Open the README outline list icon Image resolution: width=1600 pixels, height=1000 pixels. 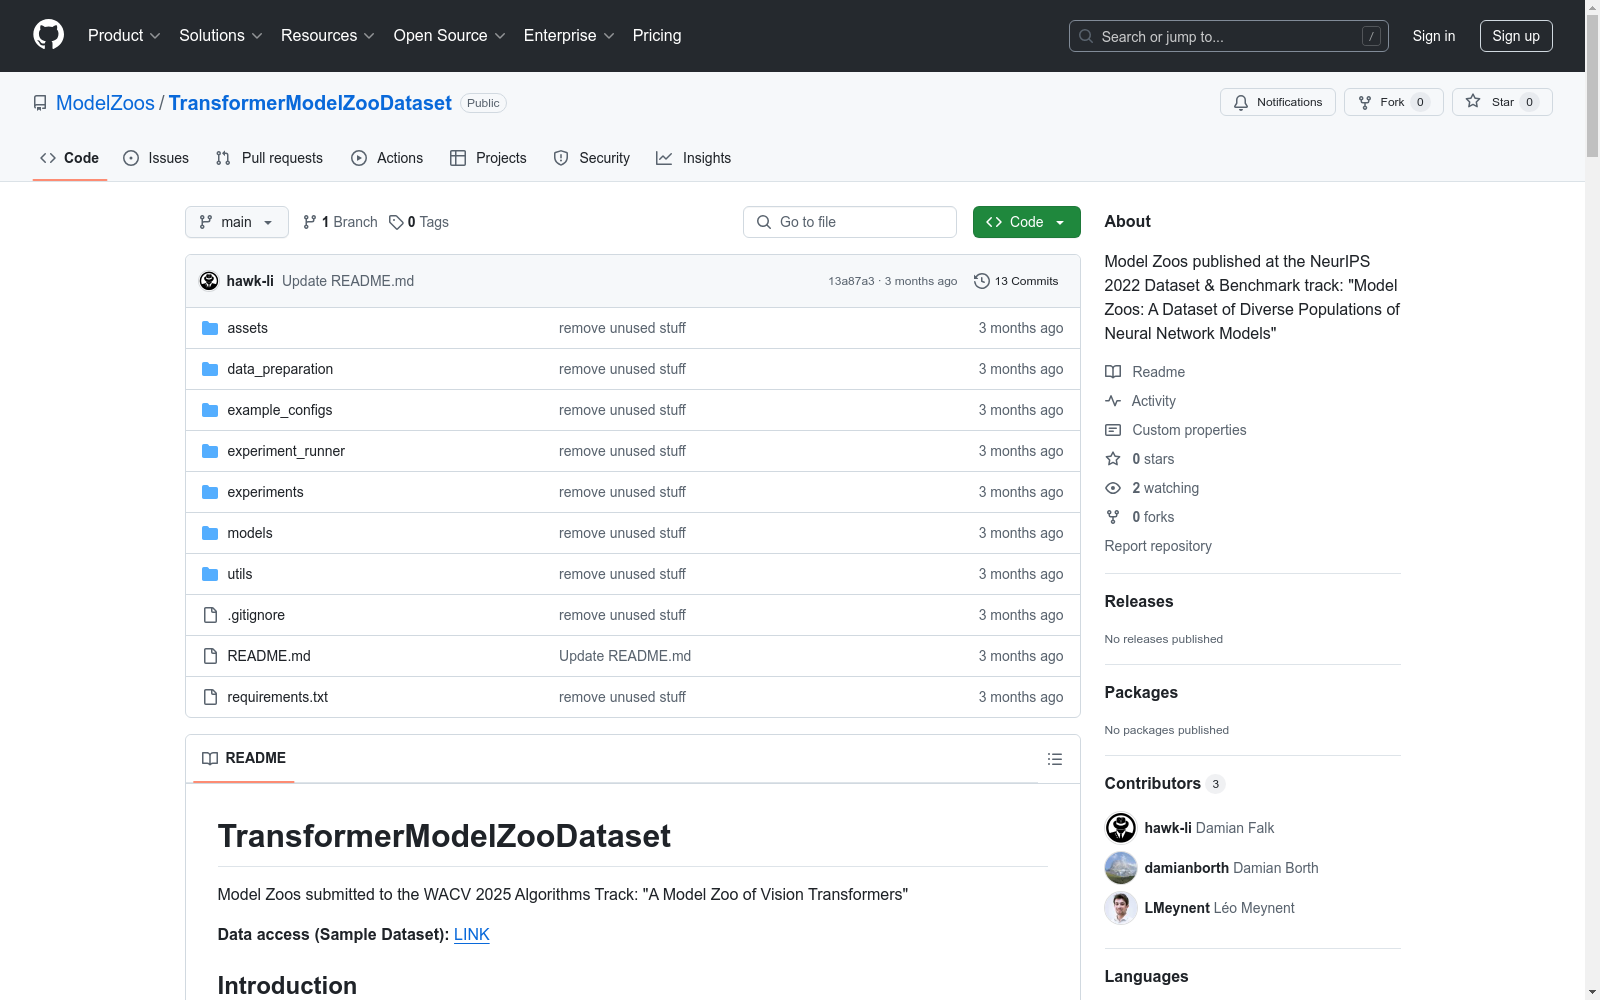(x=1055, y=759)
